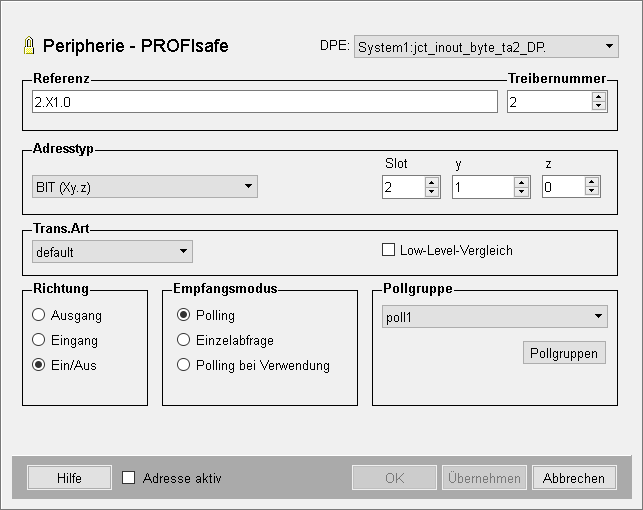Increase the Treibernummer value
This screenshot has width=643, height=510.
[x=599, y=97]
